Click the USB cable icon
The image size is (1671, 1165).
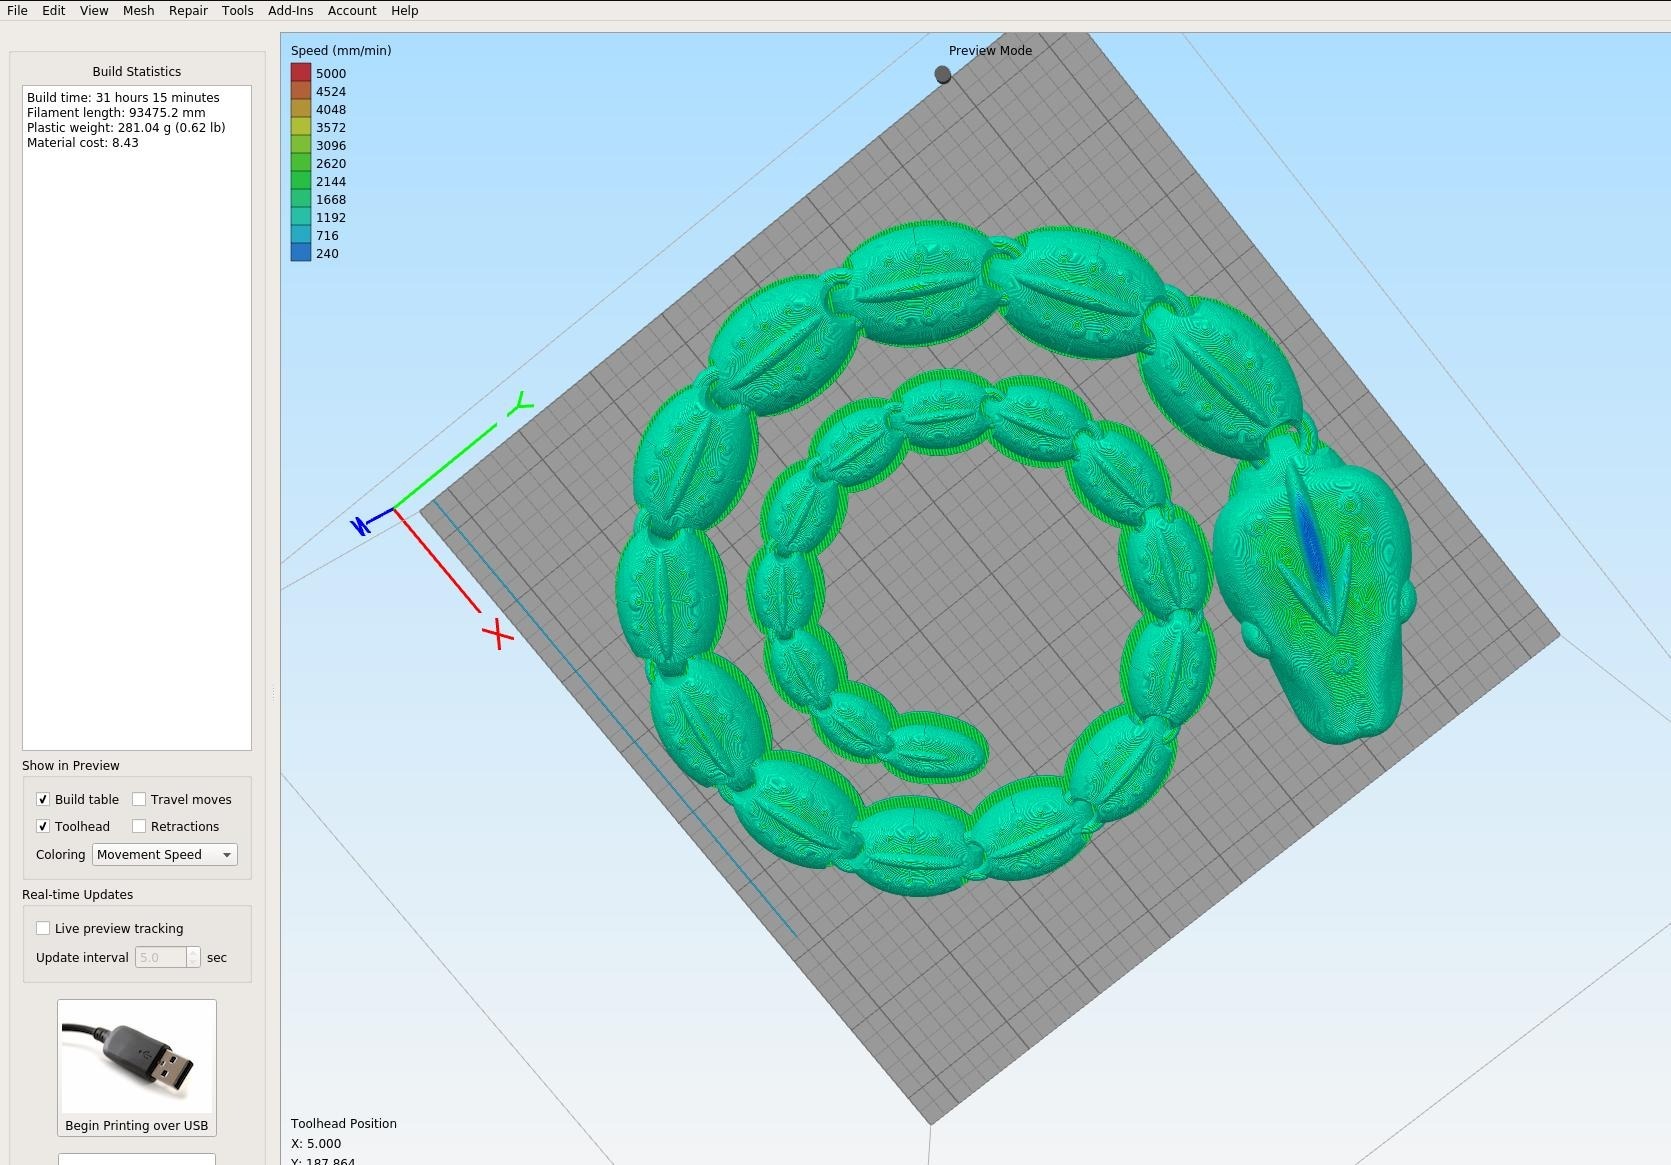[137, 1058]
